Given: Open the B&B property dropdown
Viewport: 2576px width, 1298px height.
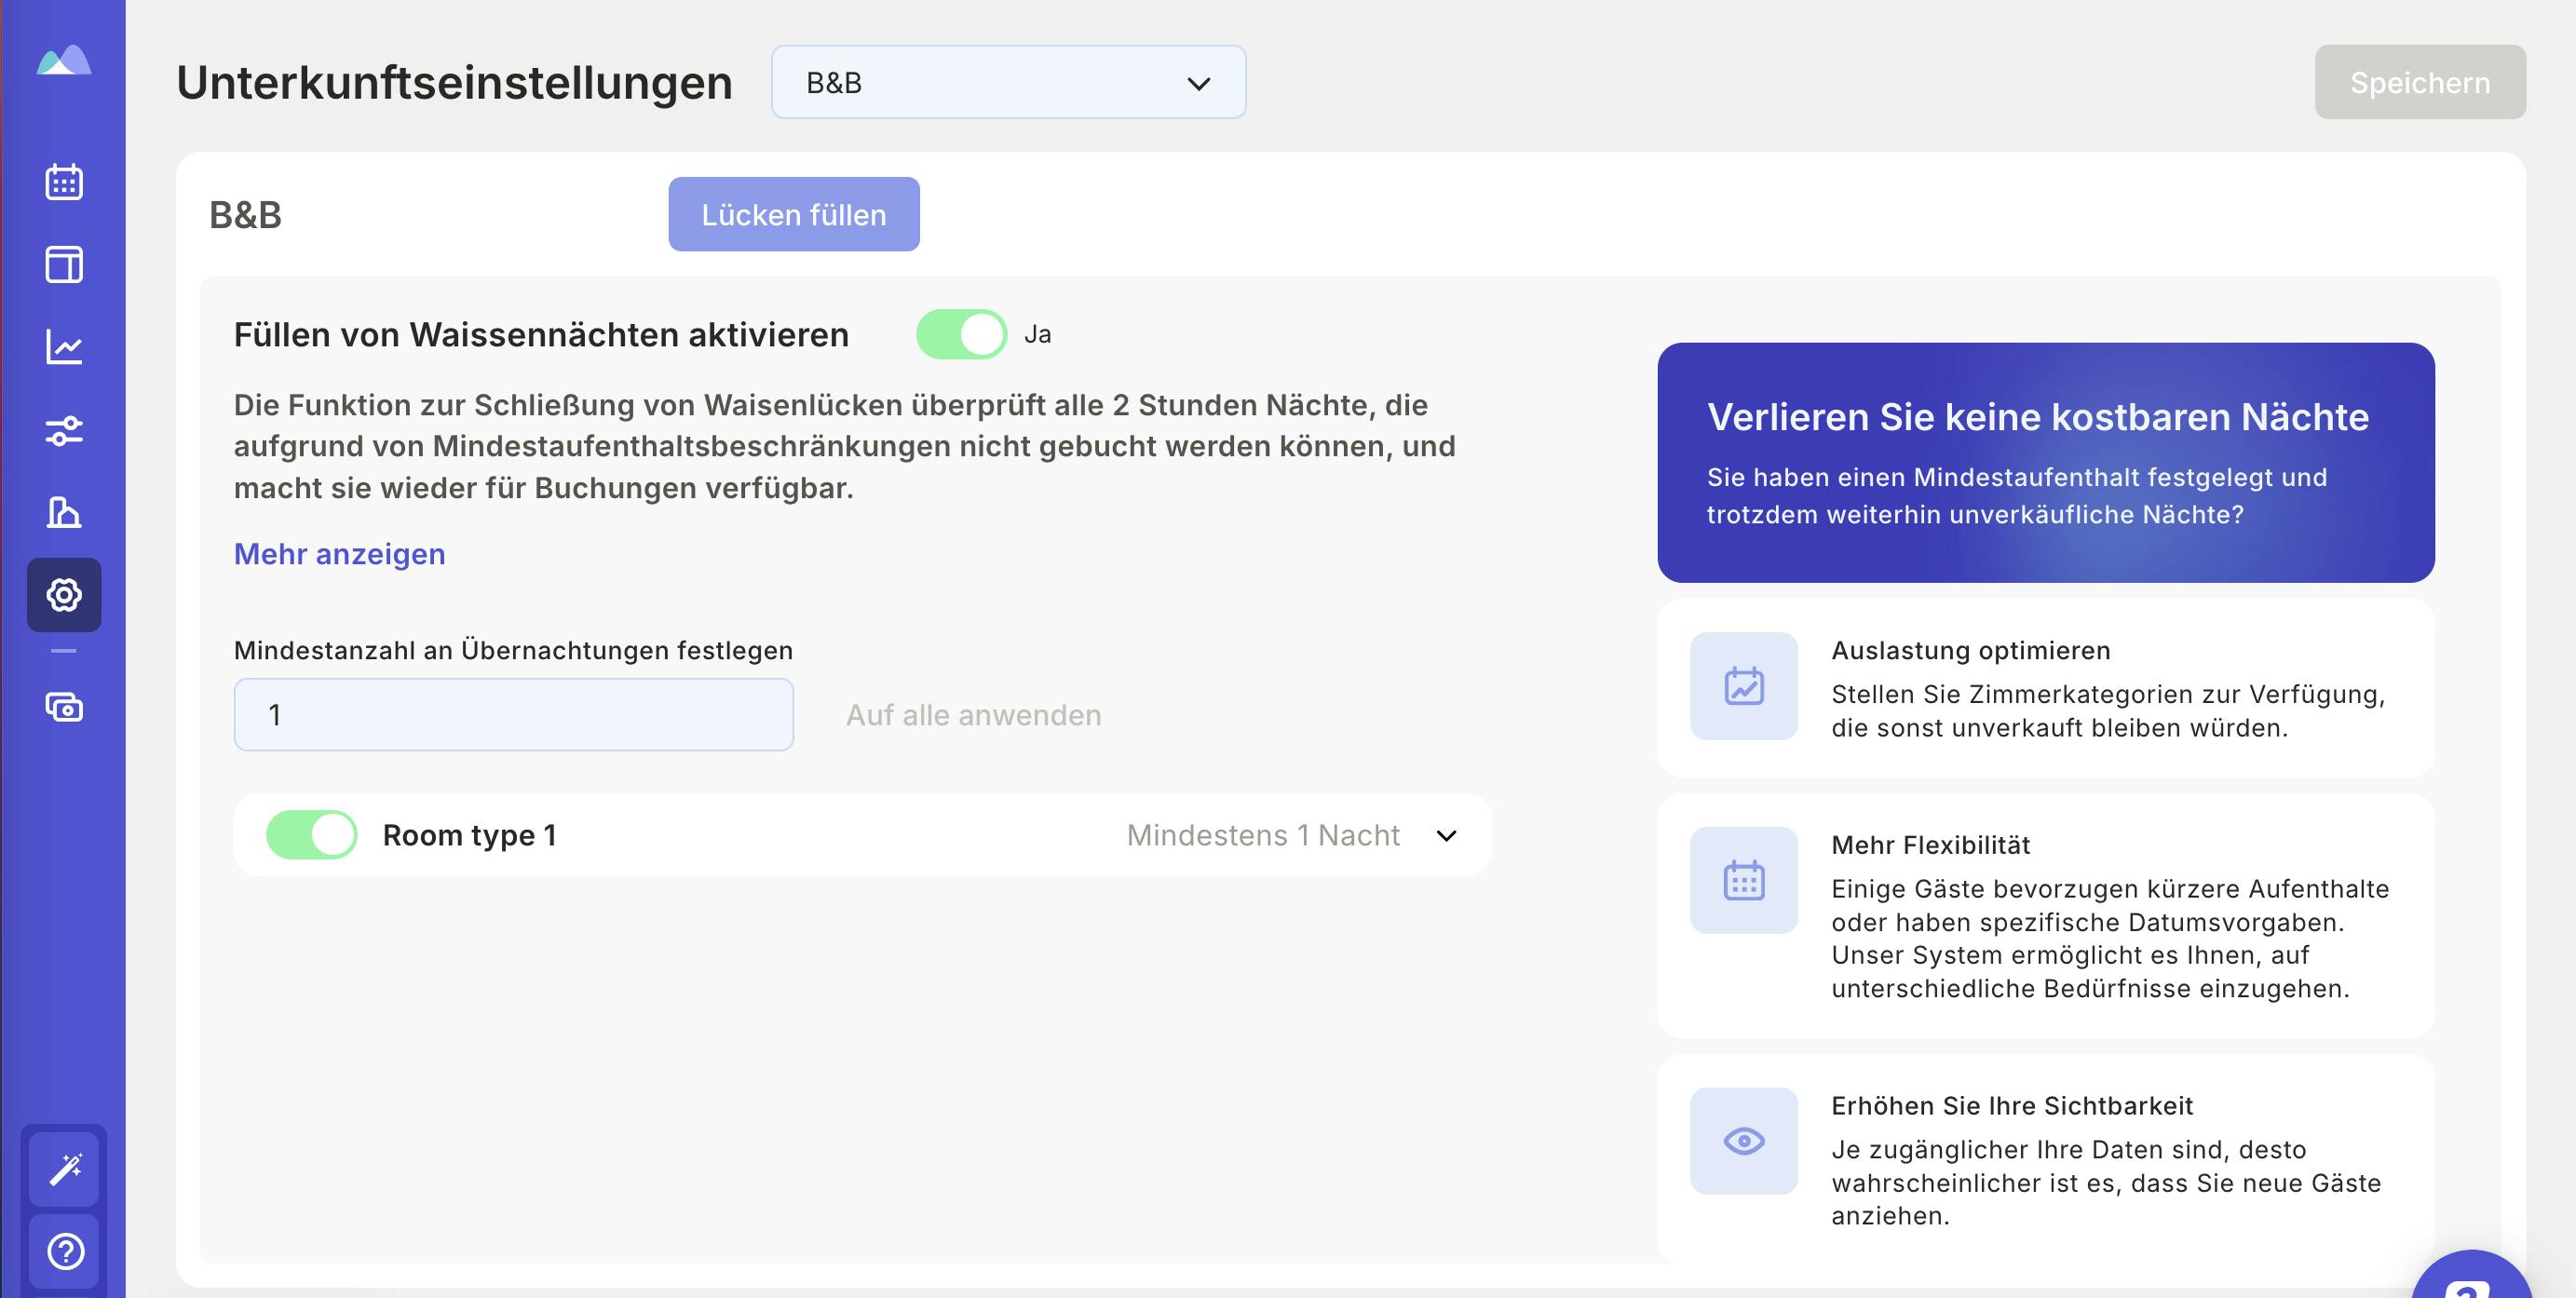Looking at the screenshot, I should [x=1008, y=82].
